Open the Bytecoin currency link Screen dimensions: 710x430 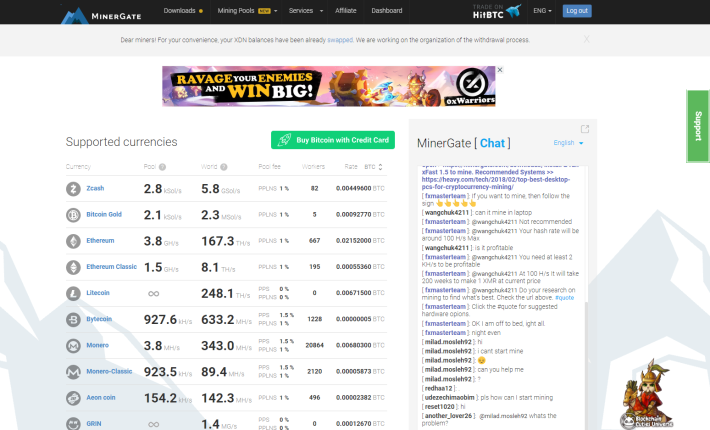click(99, 319)
